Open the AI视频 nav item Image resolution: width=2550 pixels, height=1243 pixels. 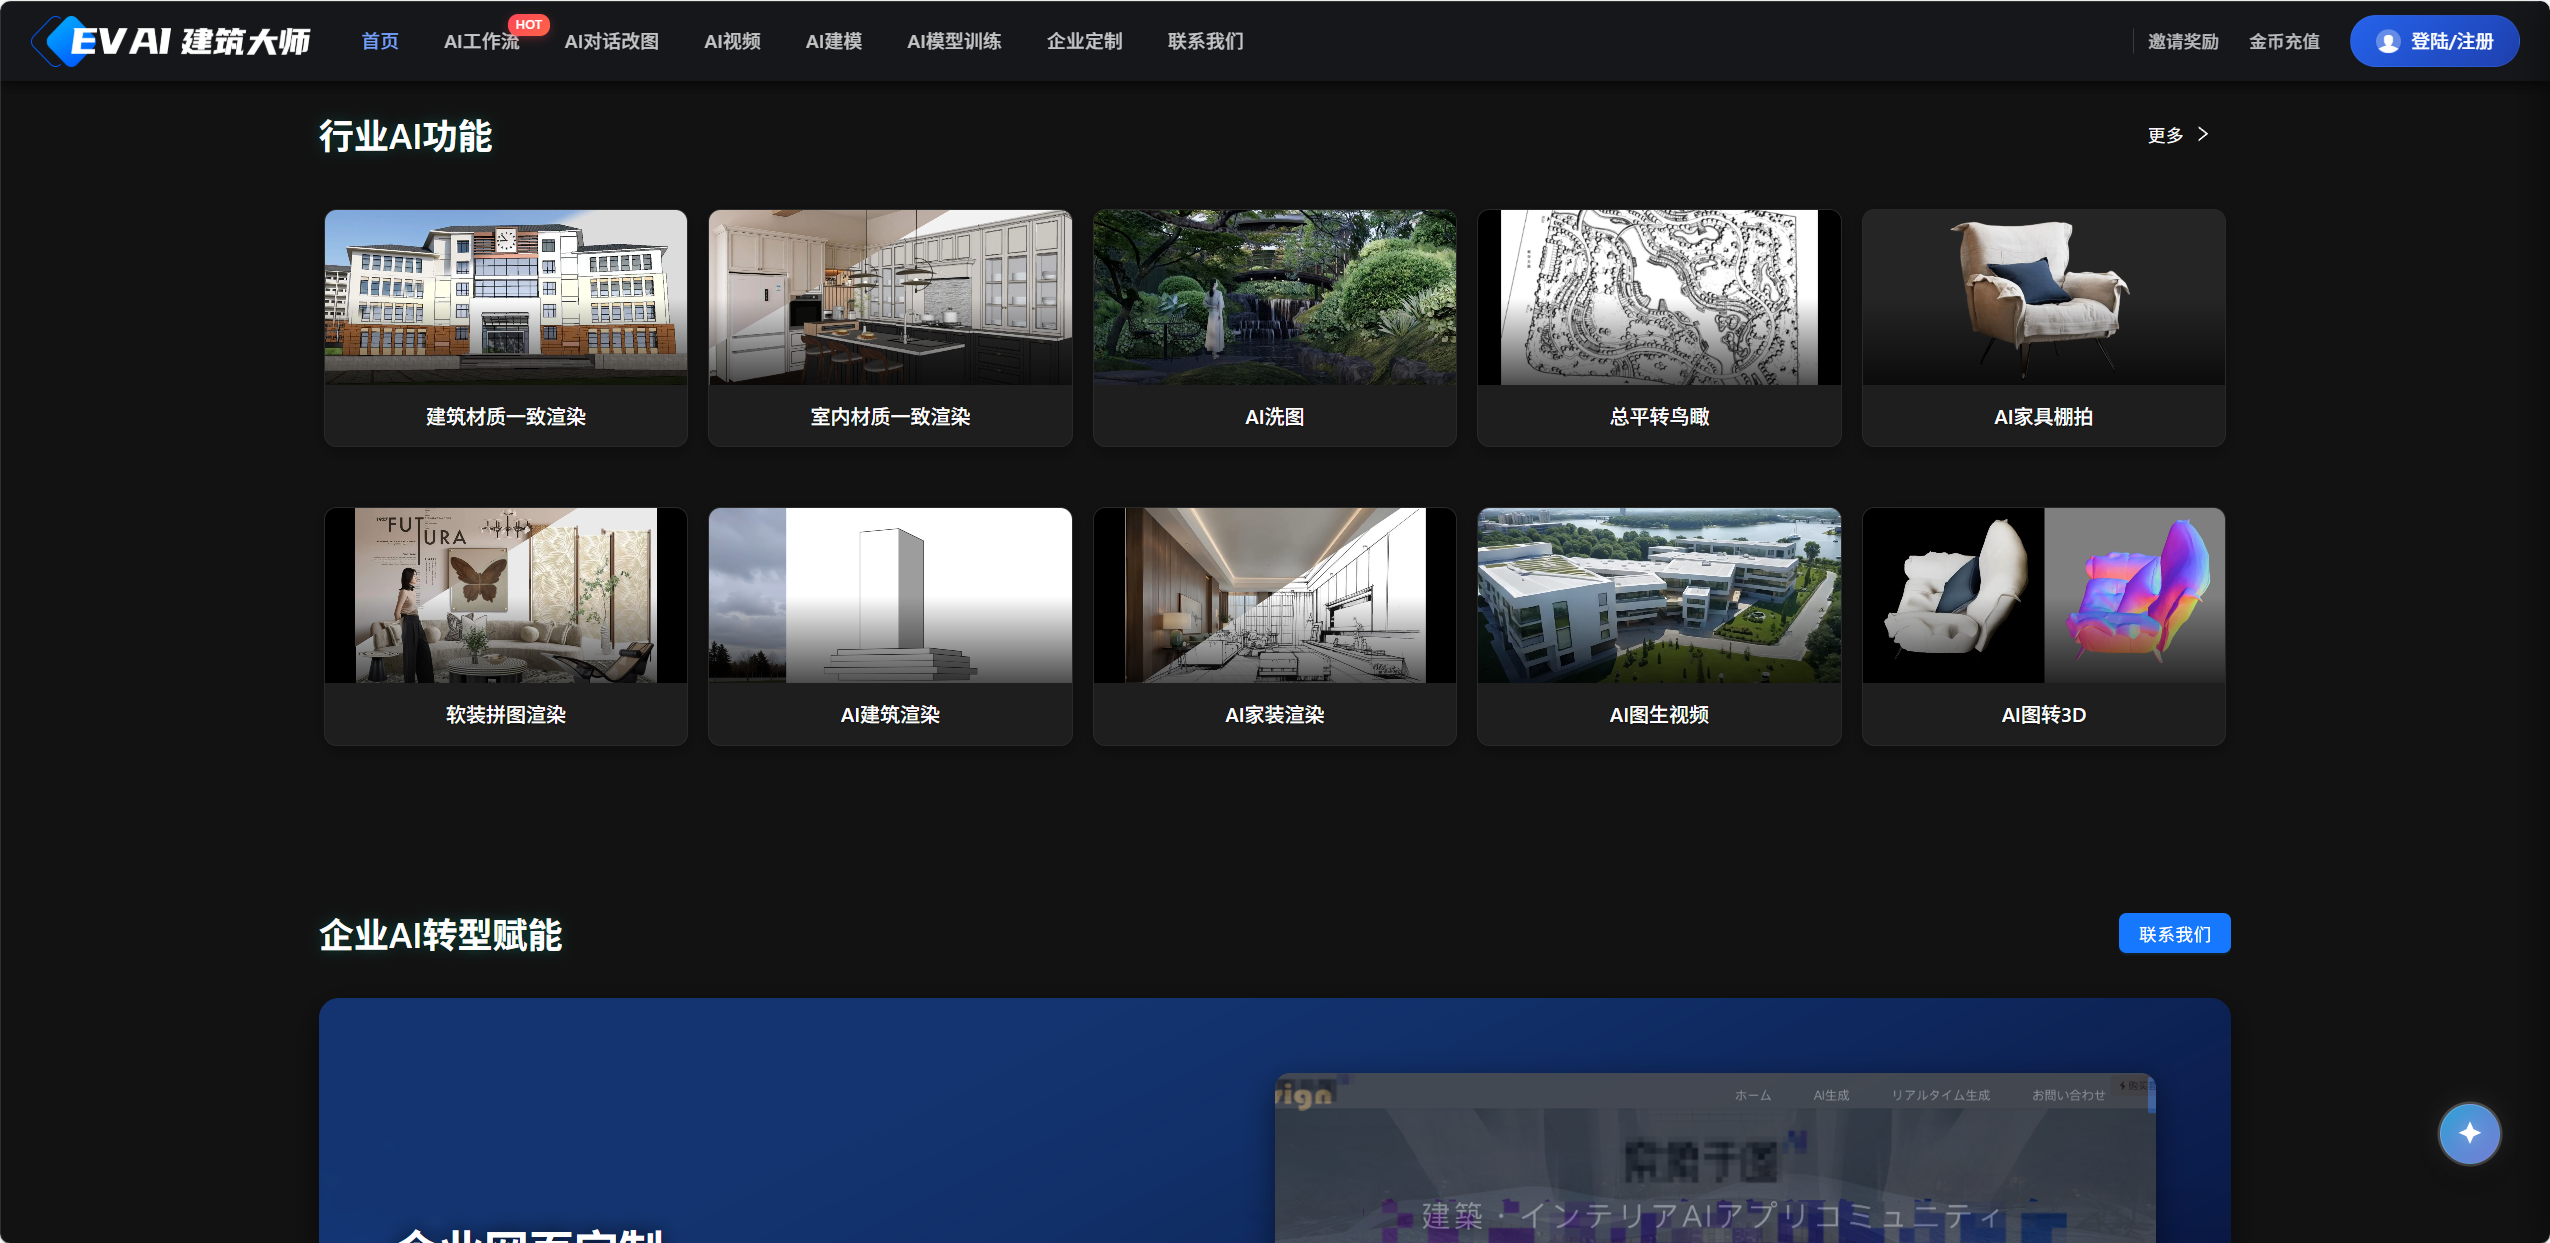pos(732,41)
